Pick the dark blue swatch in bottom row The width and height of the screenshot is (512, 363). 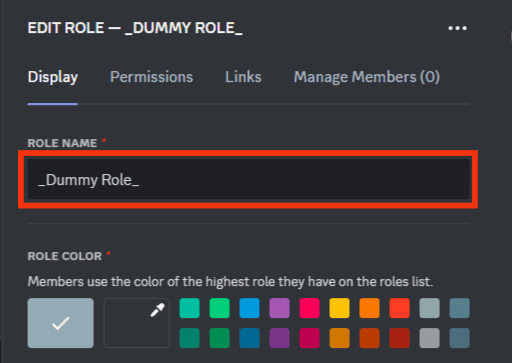click(250, 338)
